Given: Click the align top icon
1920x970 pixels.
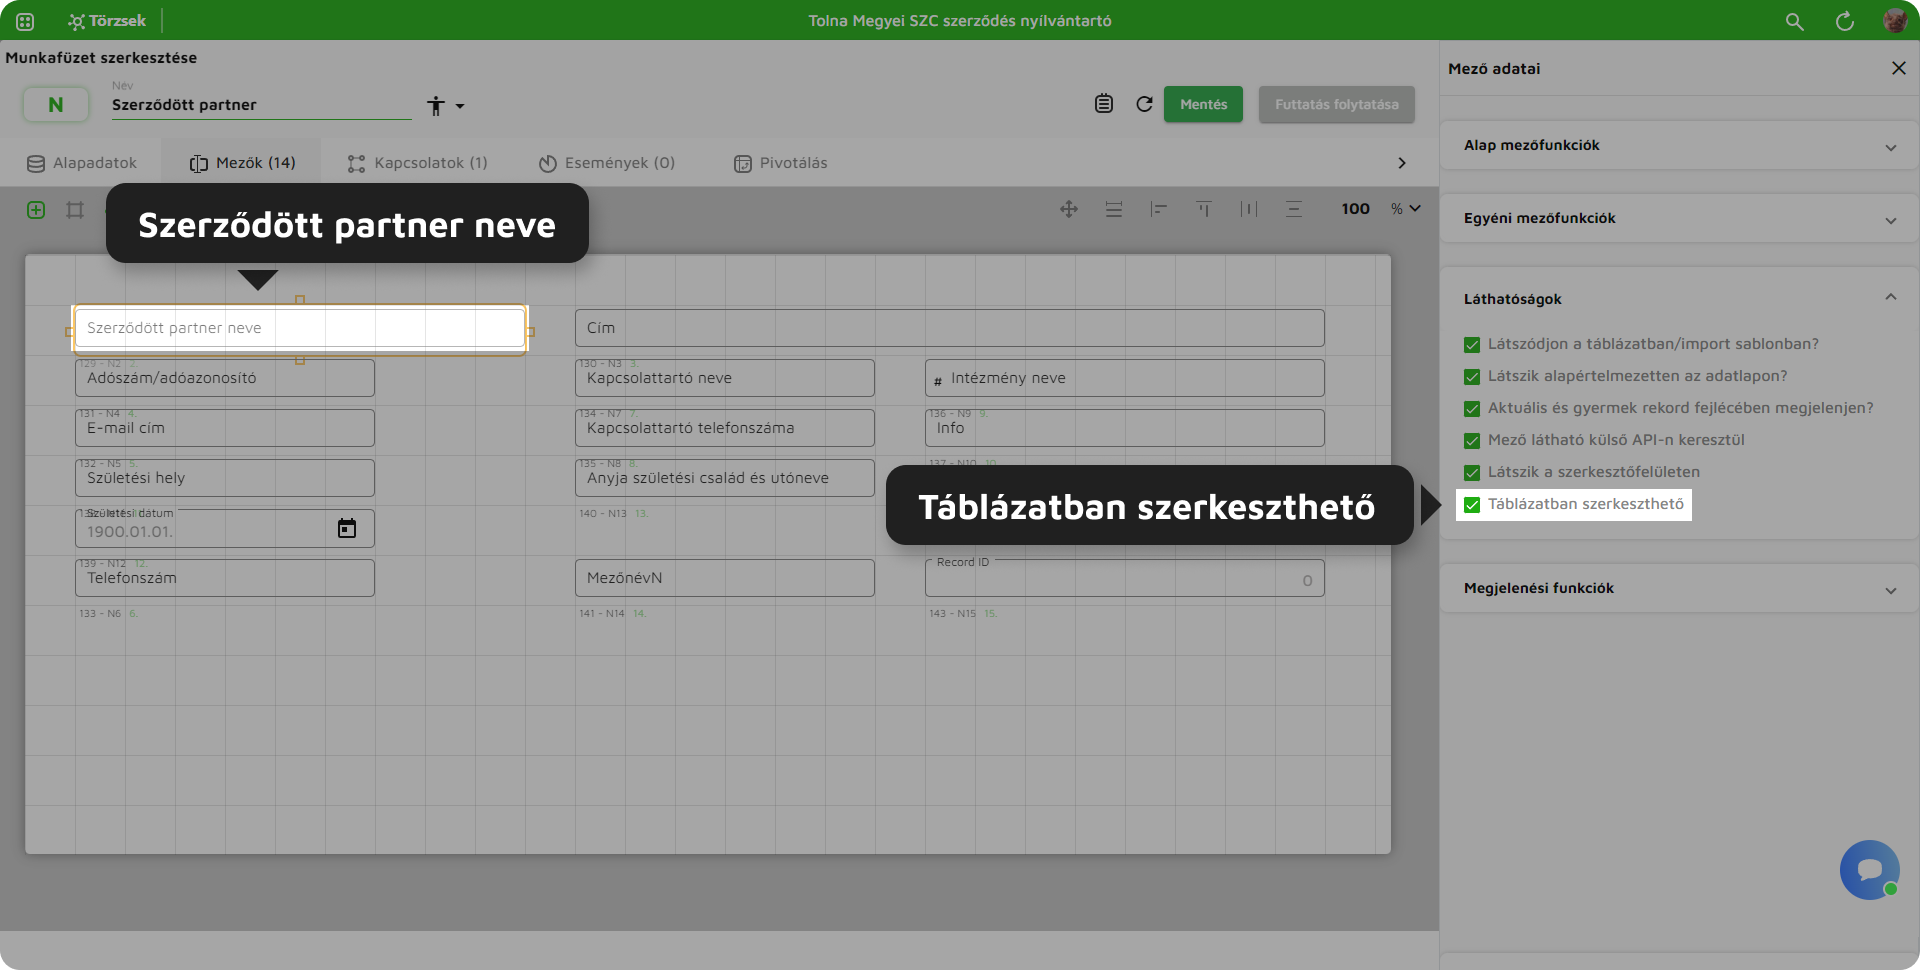Looking at the screenshot, I should pos(1204,209).
